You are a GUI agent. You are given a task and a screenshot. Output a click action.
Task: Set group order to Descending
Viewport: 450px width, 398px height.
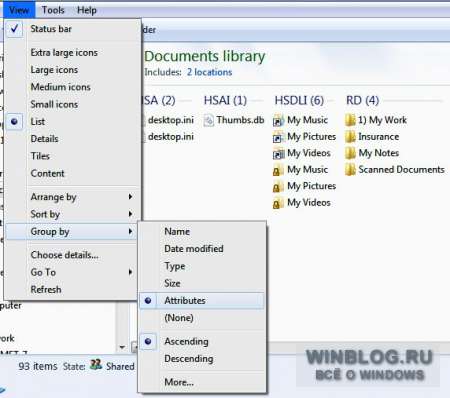202,359
